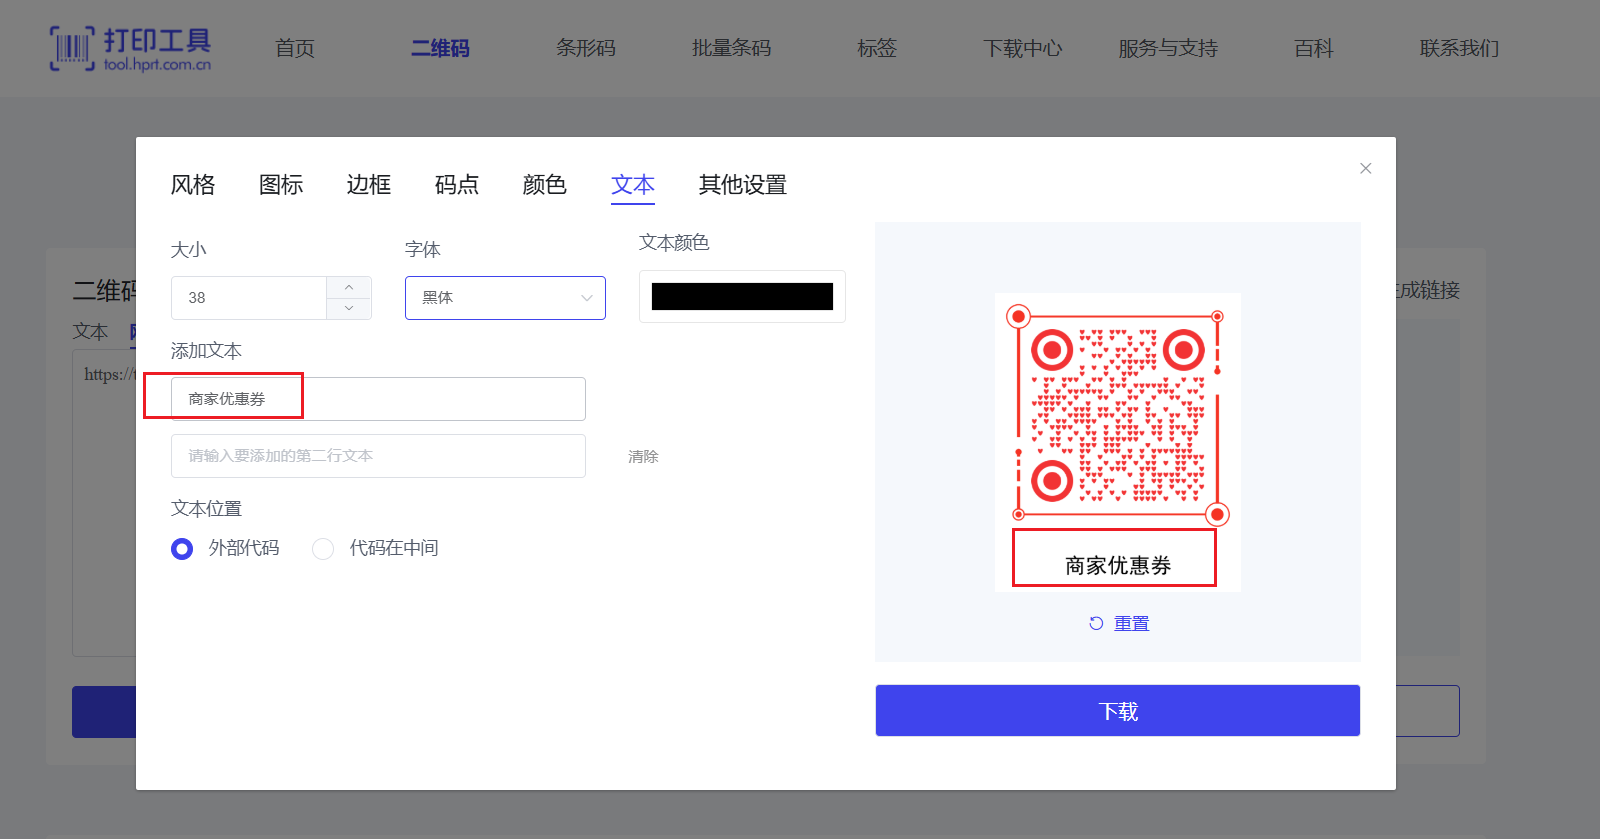Click the second line text input field
1600x839 pixels.
point(378,456)
